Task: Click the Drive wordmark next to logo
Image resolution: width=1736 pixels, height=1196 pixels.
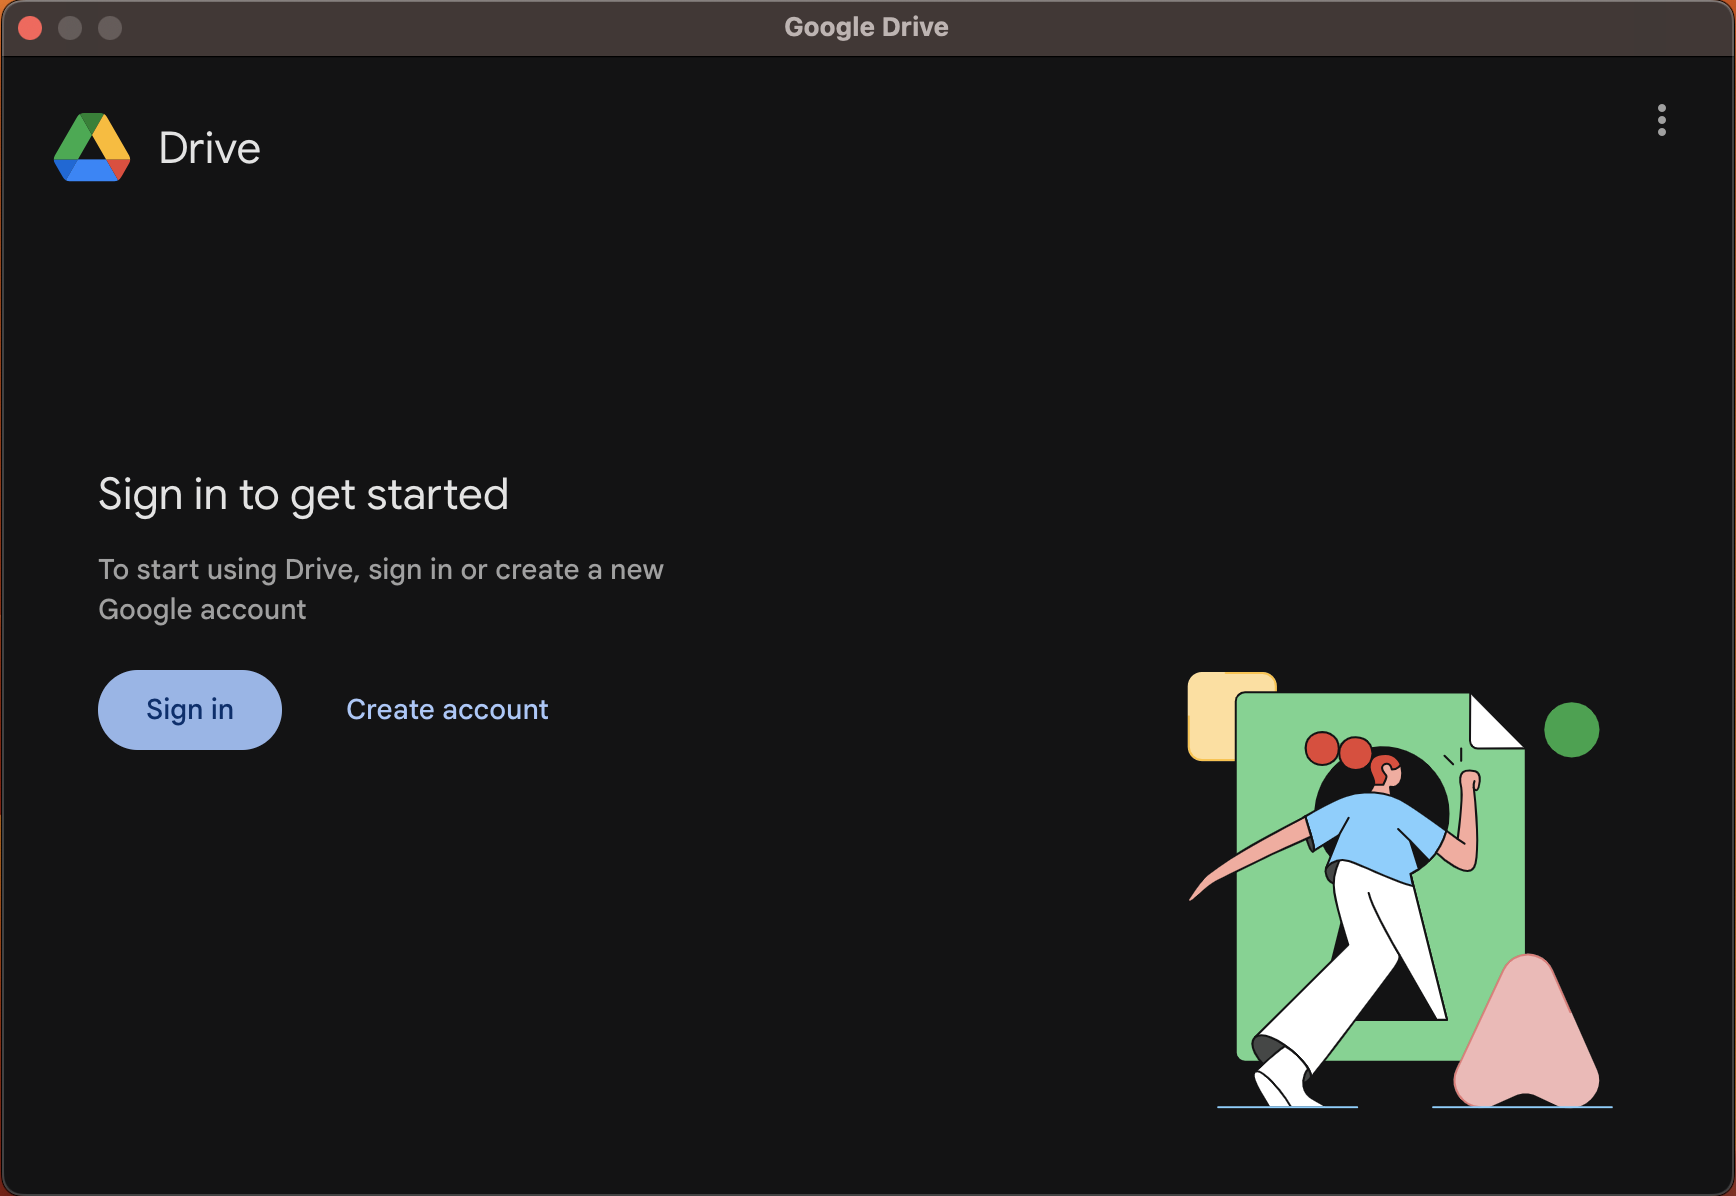Action: point(209,148)
